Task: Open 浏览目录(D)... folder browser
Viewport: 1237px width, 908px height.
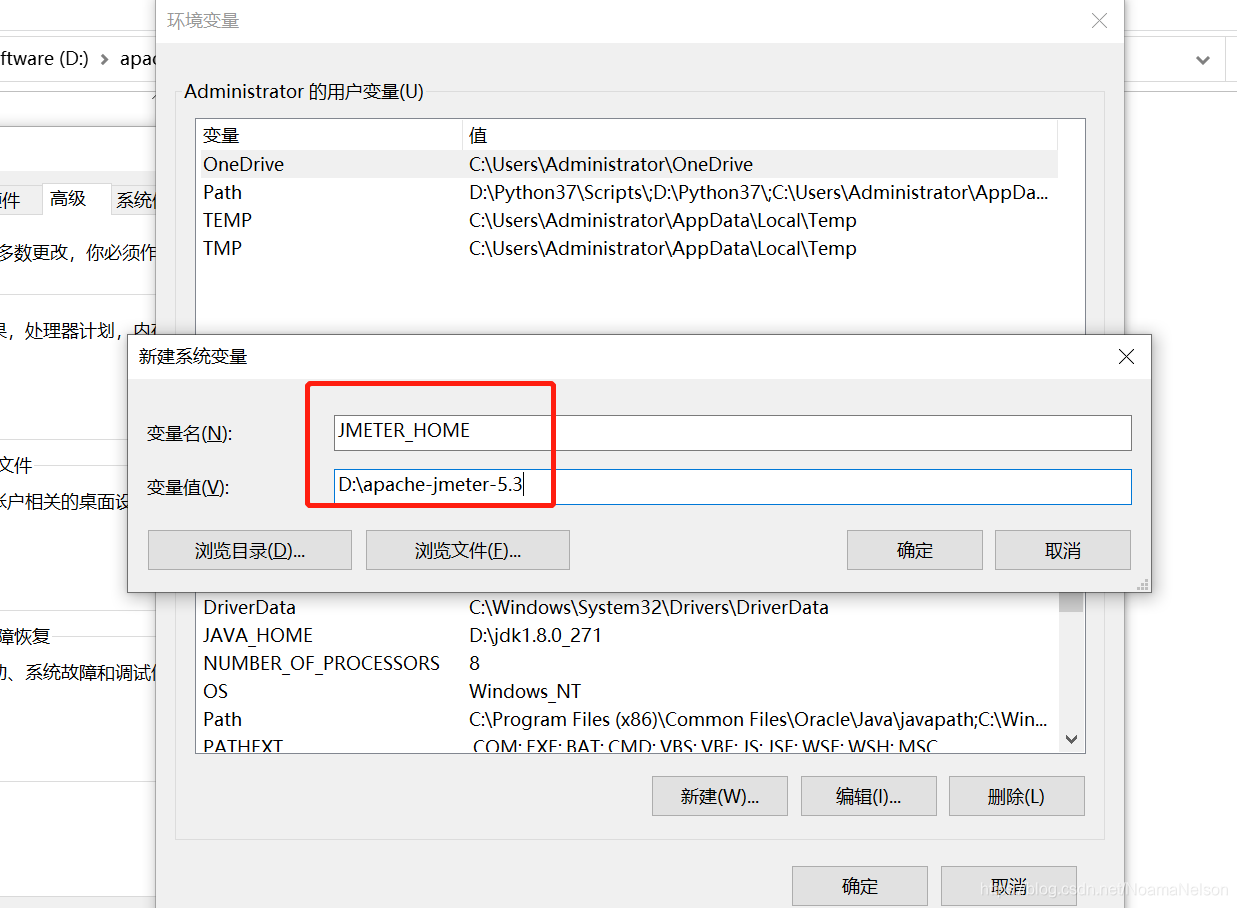Action: click(x=250, y=550)
